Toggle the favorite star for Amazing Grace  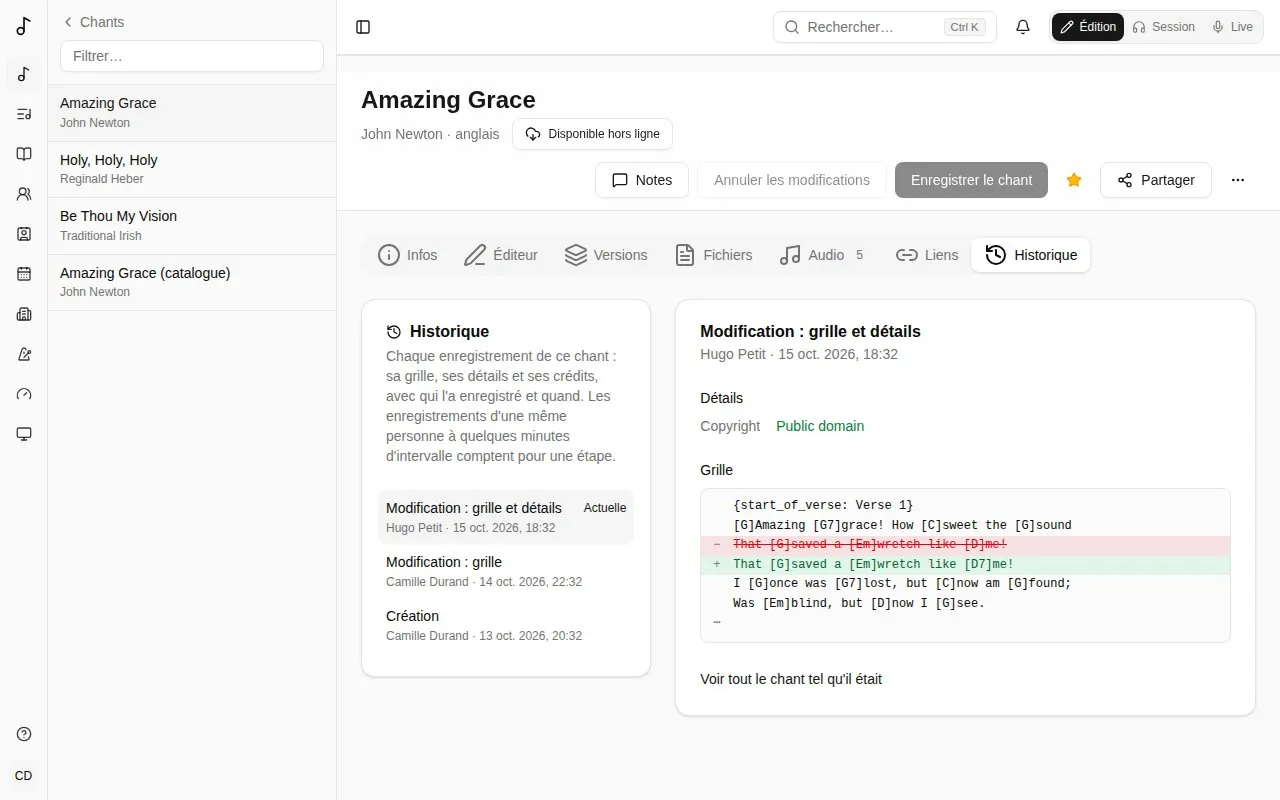(1074, 180)
